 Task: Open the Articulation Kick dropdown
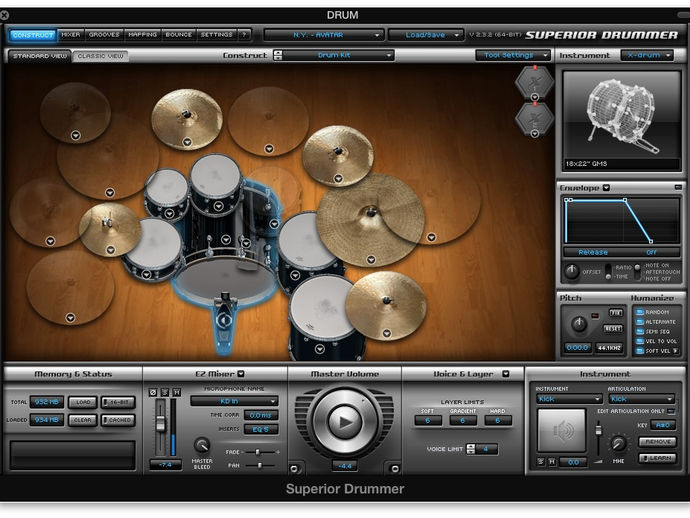pyautogui.click(x=642, y=399)
